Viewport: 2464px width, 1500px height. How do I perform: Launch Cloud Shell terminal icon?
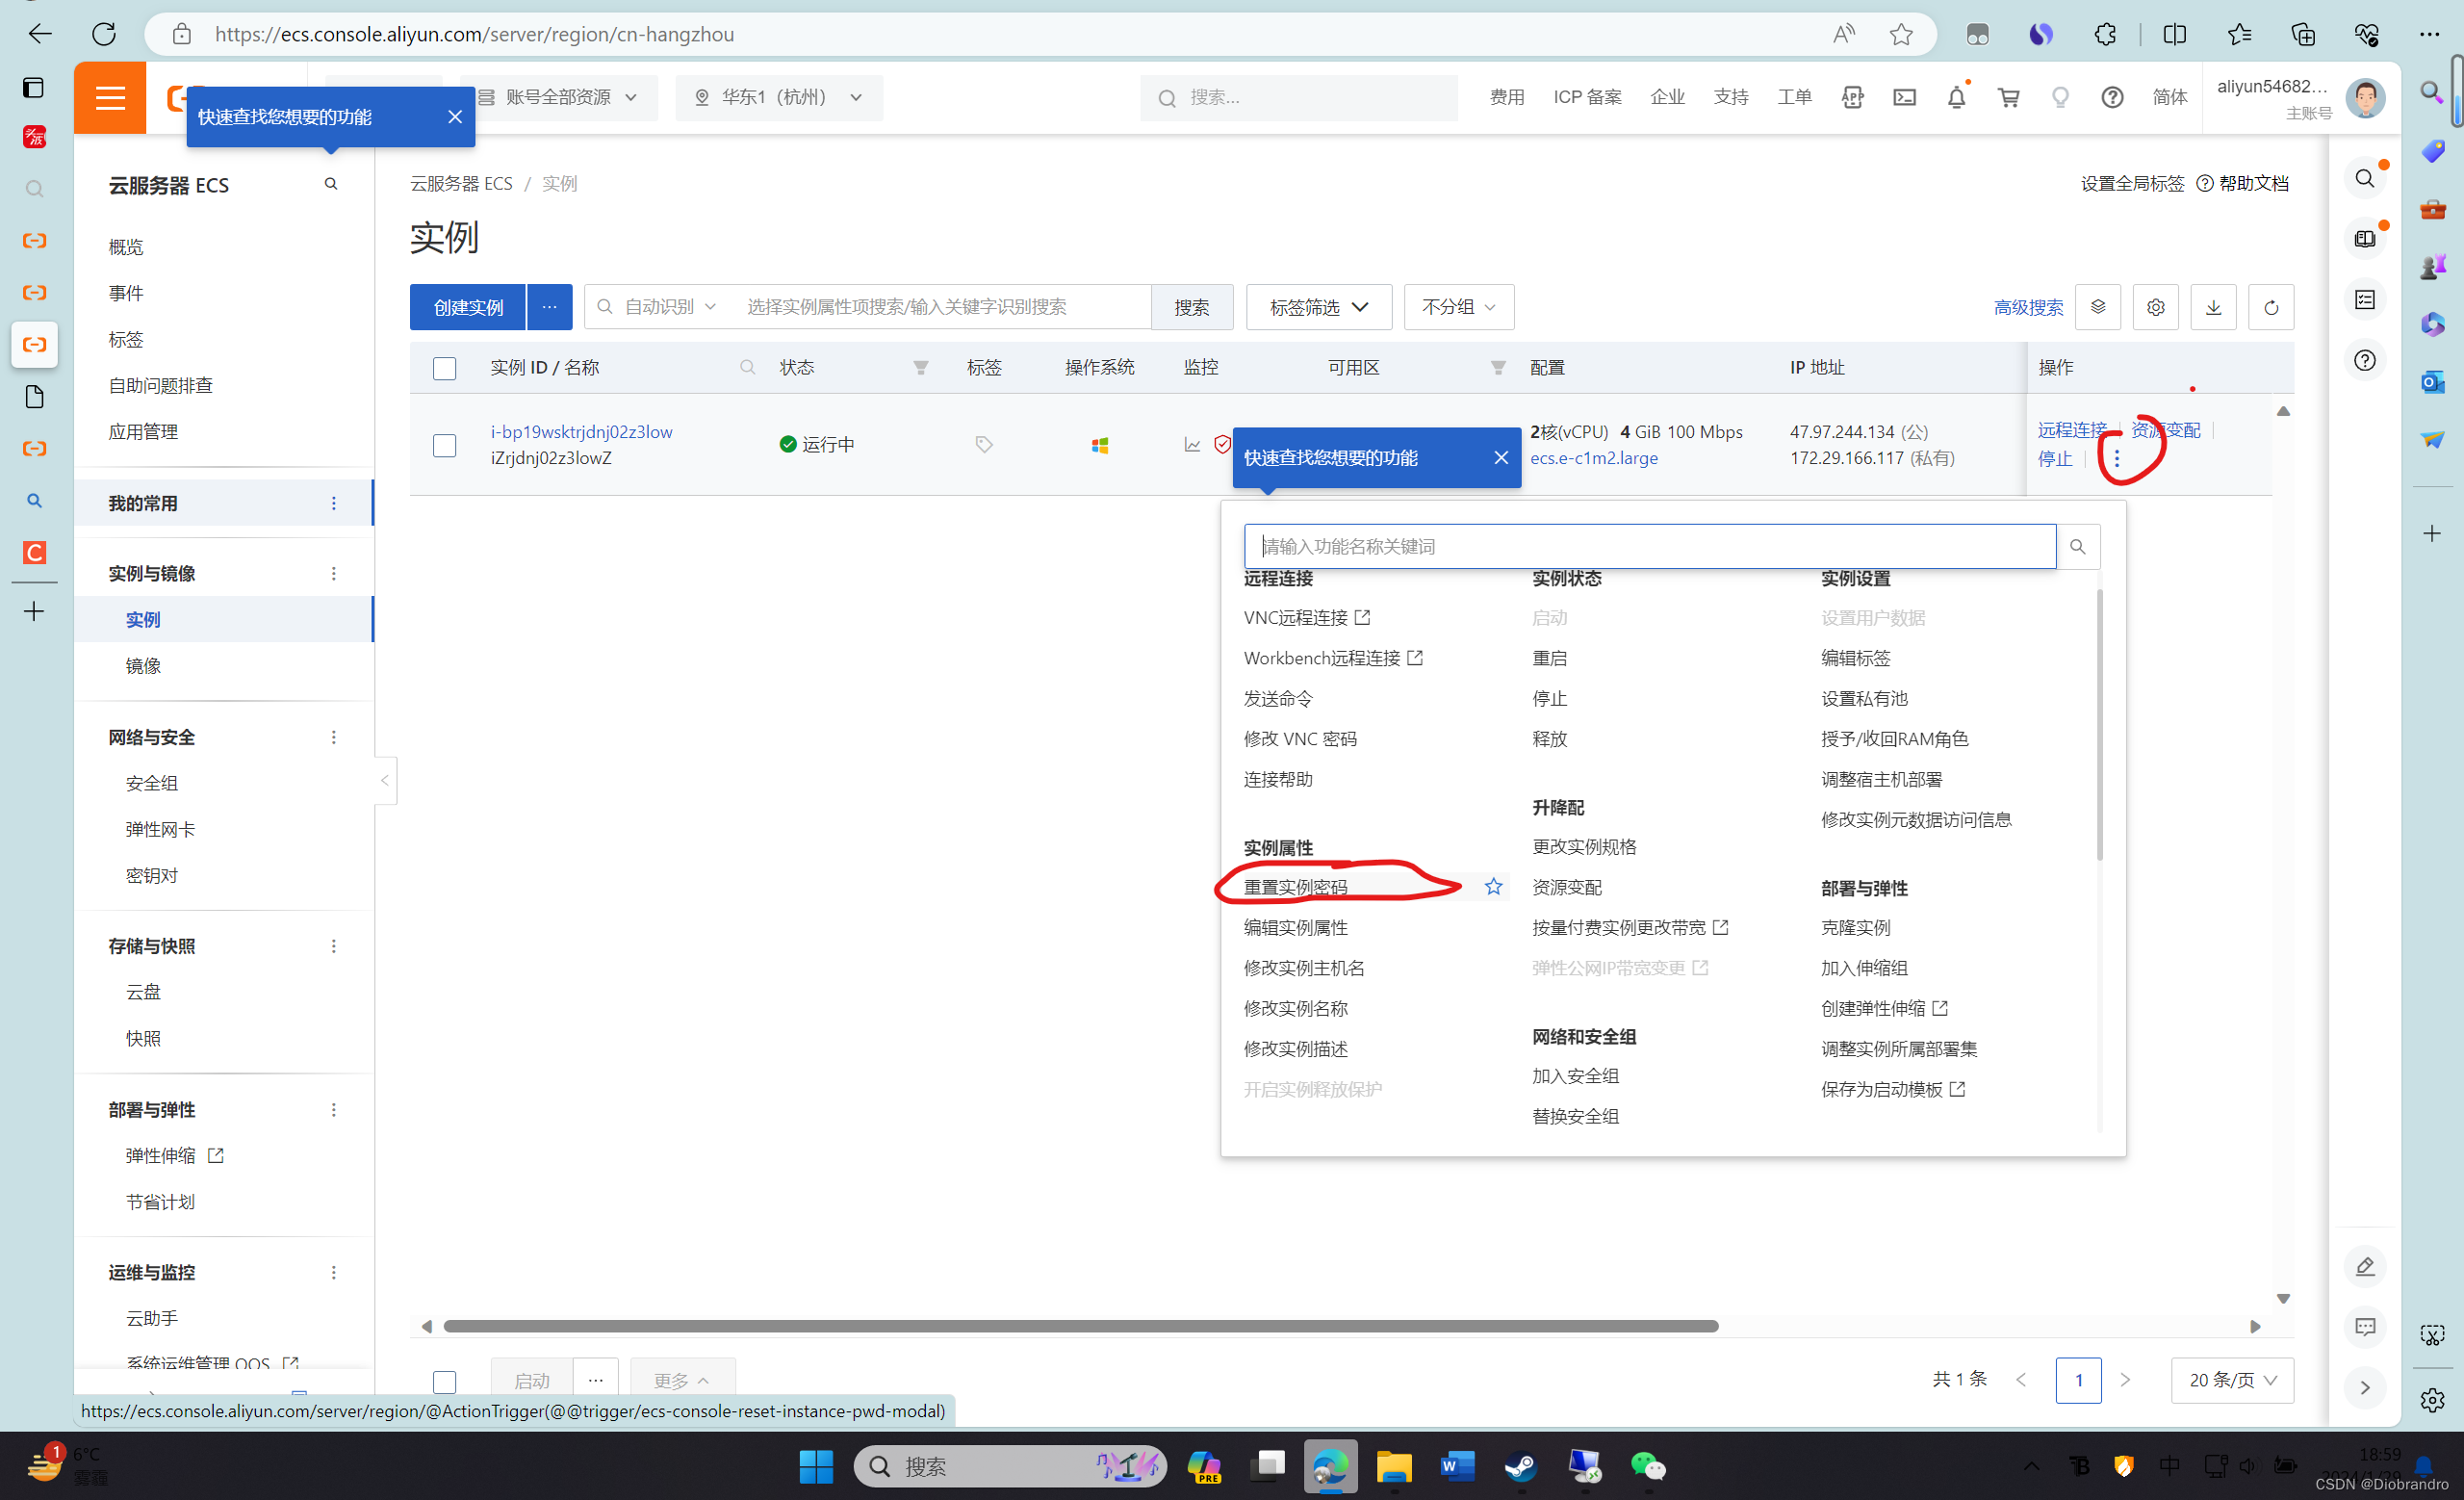click(x=1904, y=97)
